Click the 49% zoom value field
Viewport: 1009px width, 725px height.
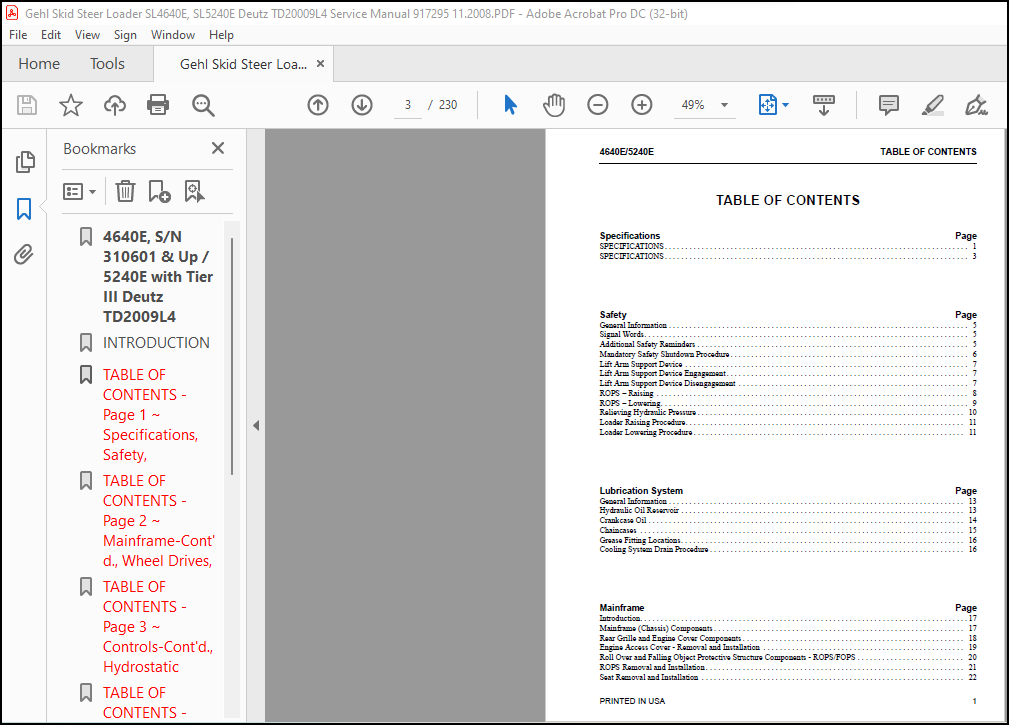coord(693,105)
